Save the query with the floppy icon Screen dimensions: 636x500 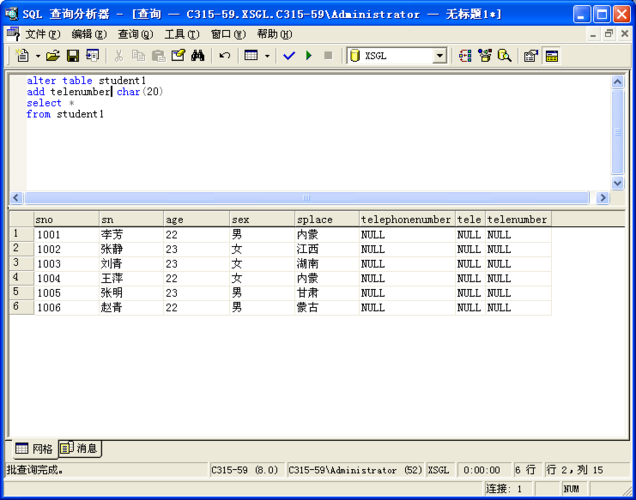(73, 56)
